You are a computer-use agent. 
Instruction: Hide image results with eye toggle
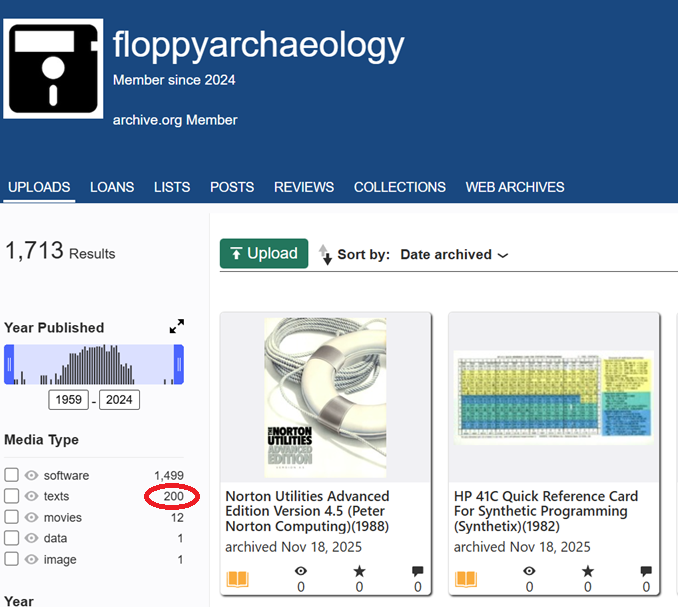(x=31, y=559)
